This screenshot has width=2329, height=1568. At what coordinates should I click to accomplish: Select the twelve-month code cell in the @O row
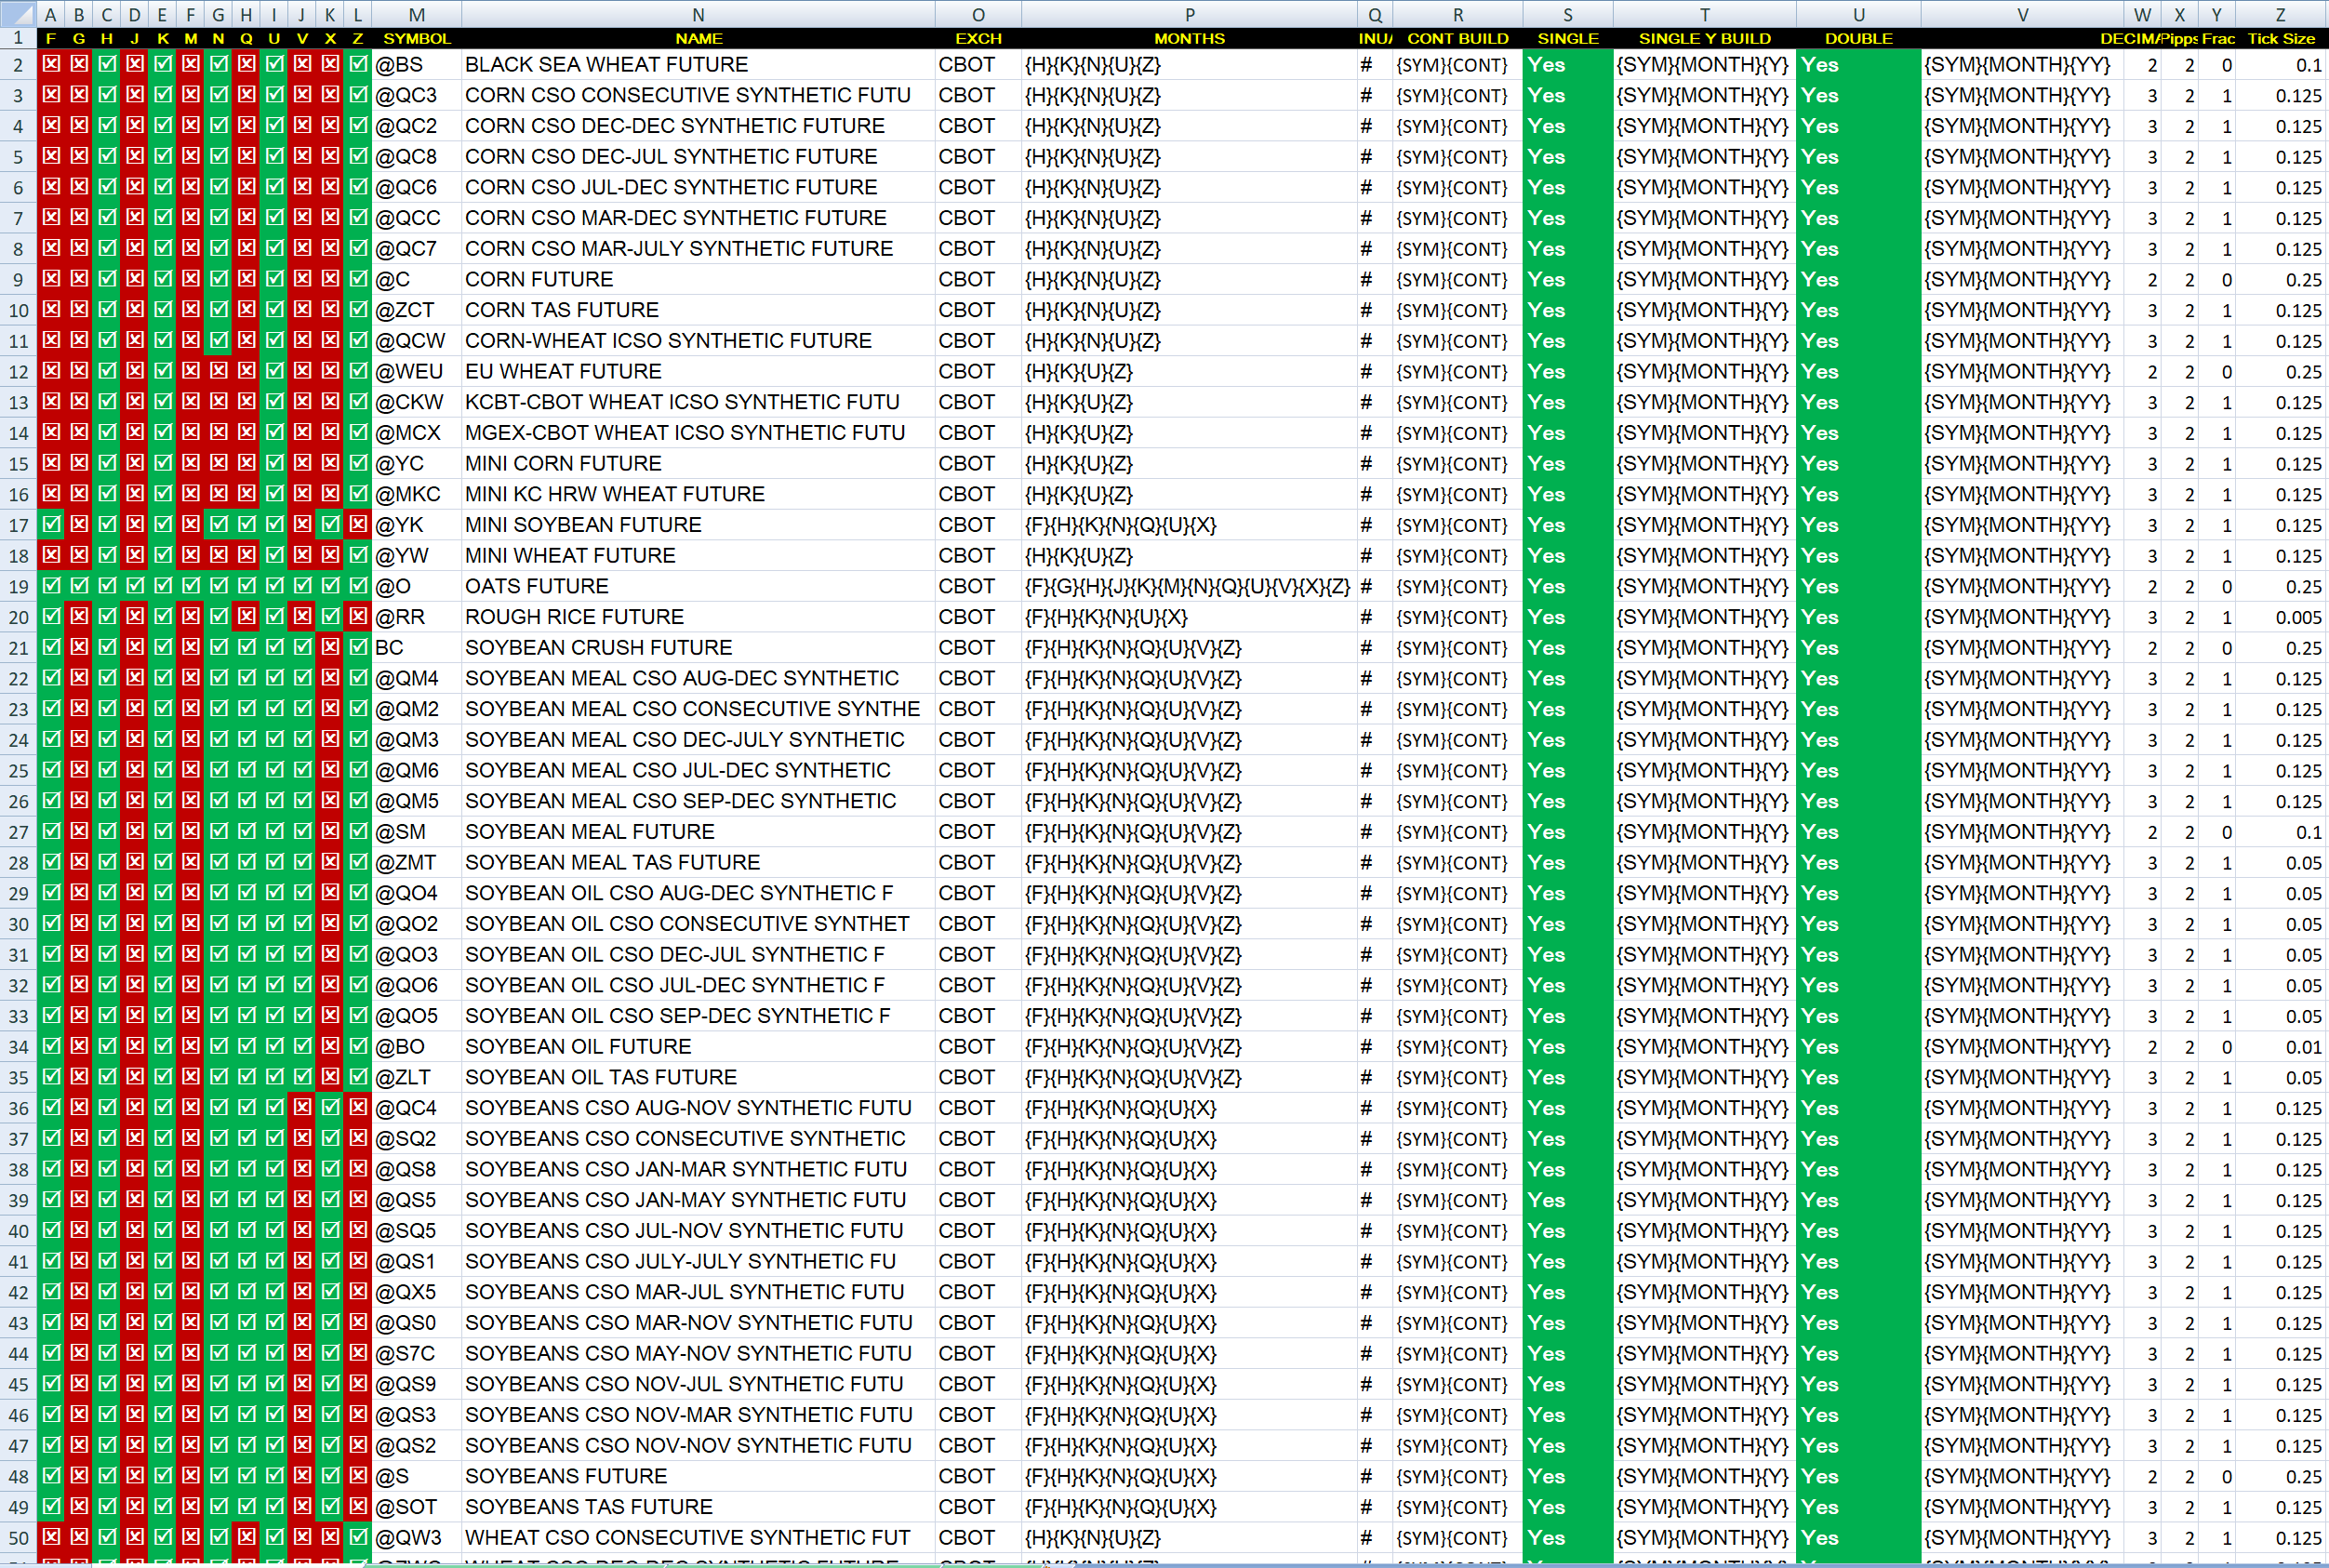click(1189, 586)
